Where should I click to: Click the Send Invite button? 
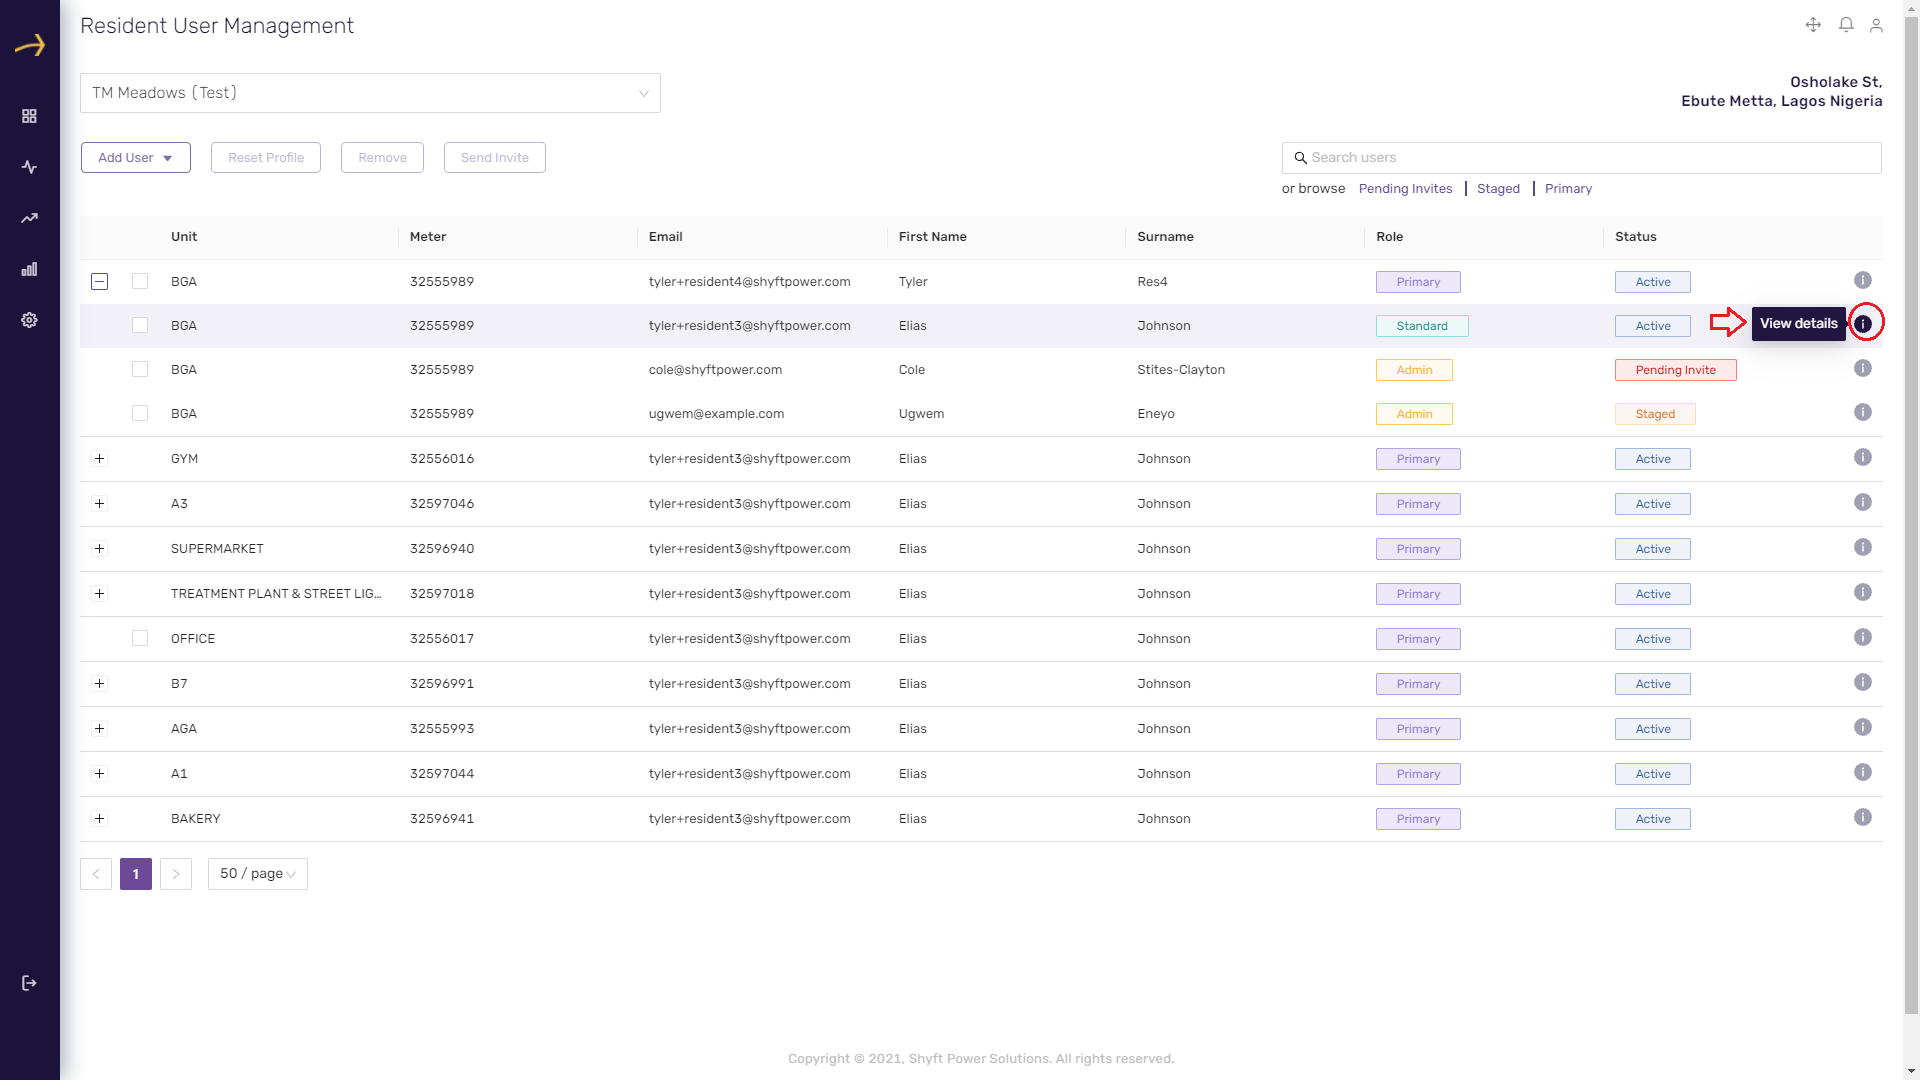coord(495,158)
